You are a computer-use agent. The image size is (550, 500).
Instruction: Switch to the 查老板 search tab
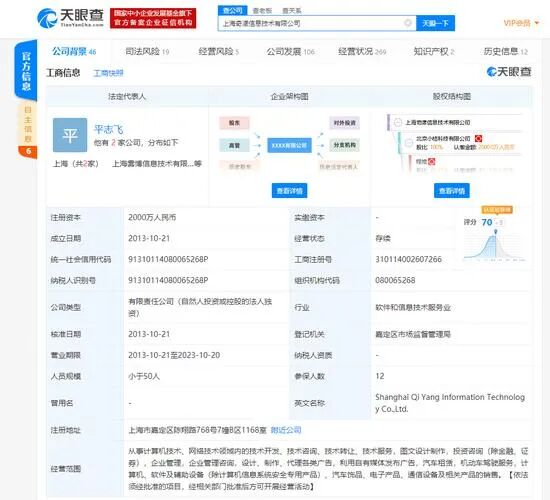click(262, 11)
